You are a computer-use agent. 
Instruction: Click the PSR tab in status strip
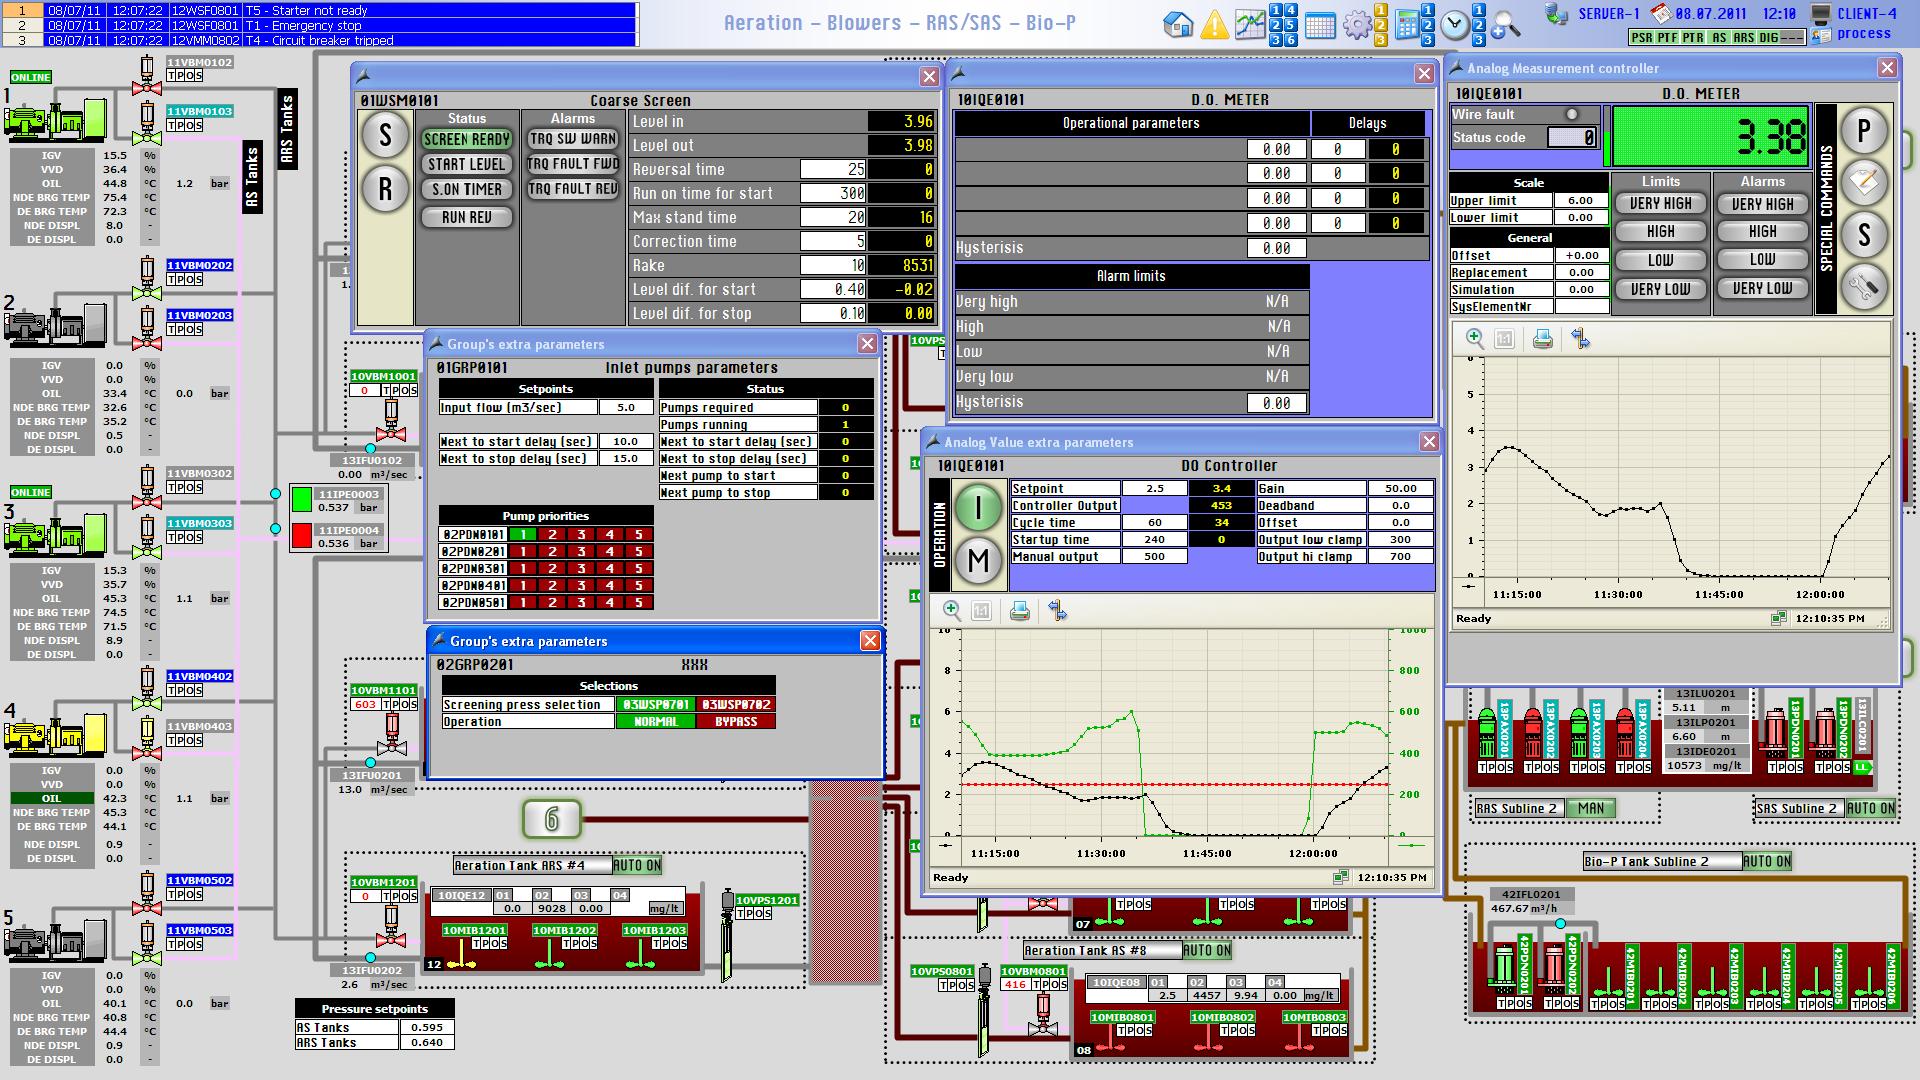click(x=1641, y=37)
